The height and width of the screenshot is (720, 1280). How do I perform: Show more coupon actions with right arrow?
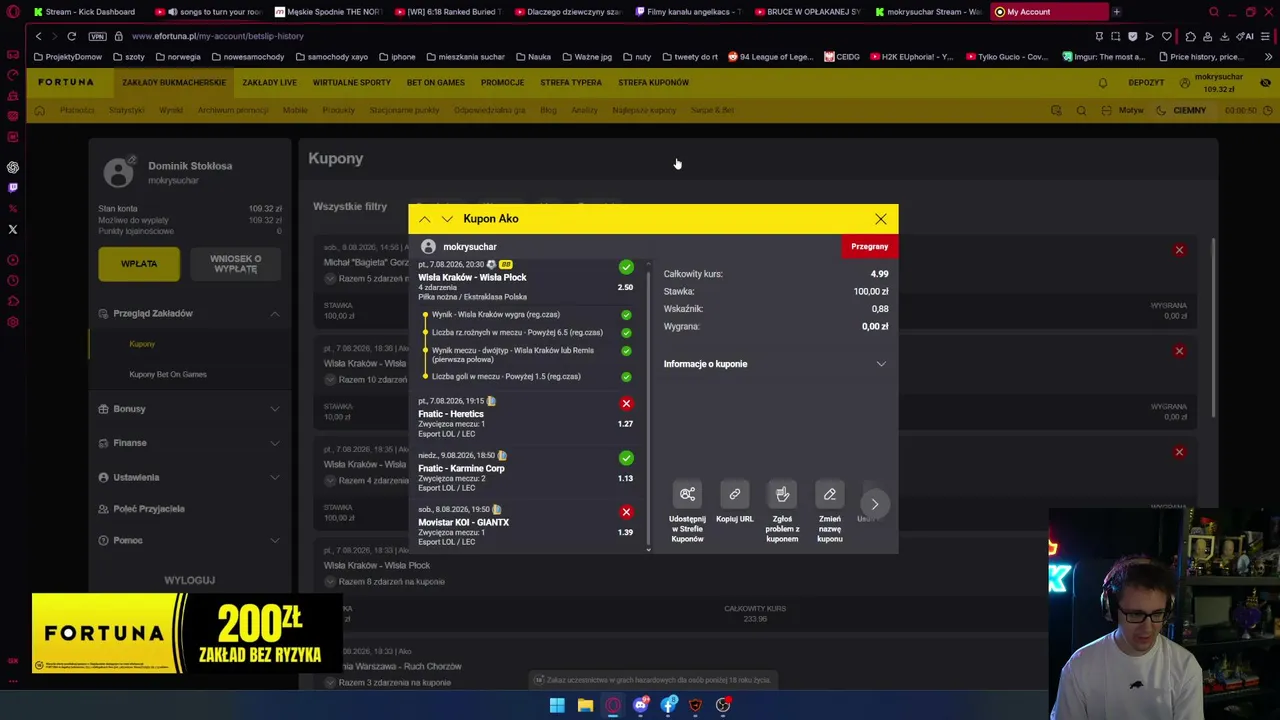pos(875,504)
